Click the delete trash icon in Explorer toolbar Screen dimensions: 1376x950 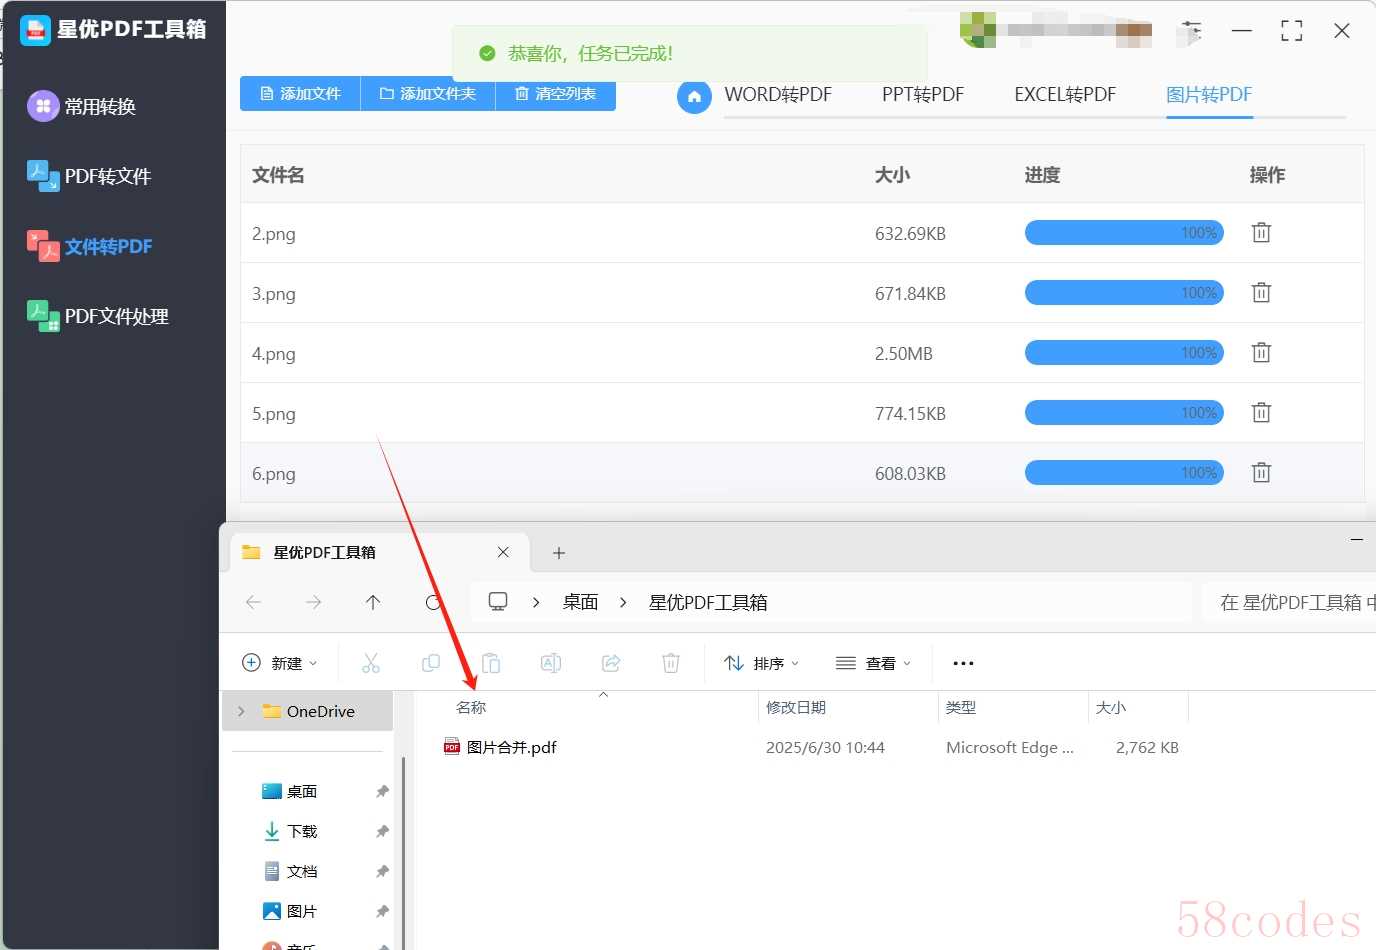tap(671, 663)
